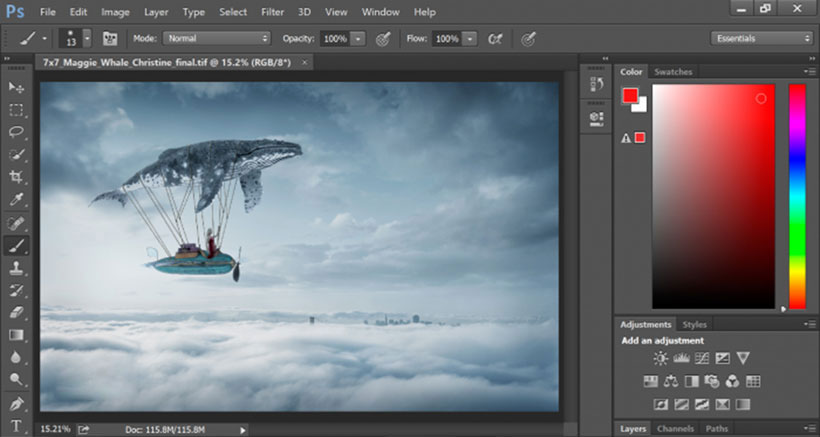Select the Crop tool
820x437 pixels.
tap(17, 177)
